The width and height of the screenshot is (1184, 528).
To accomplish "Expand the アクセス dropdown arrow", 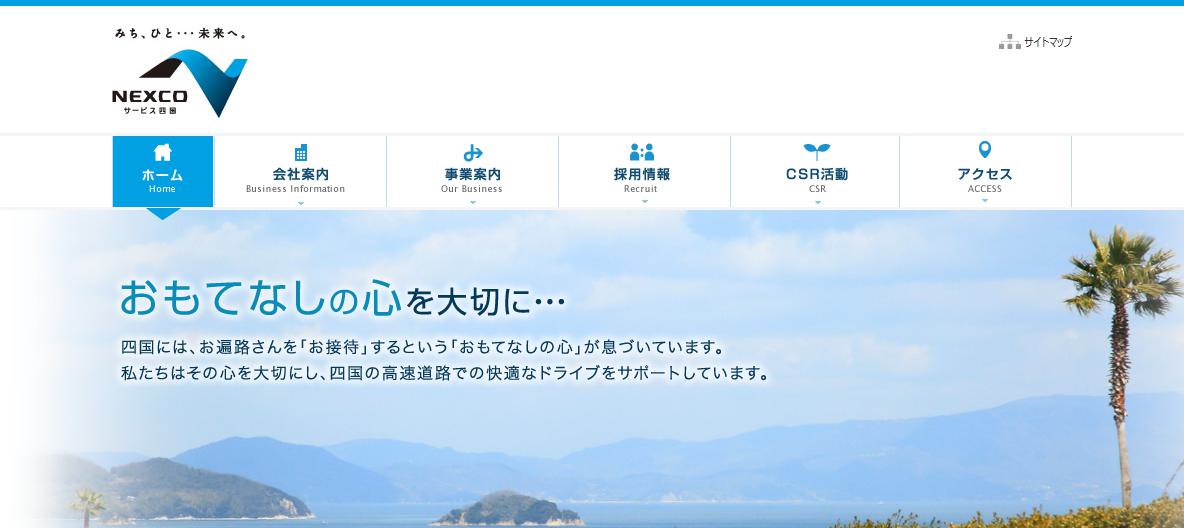I will coord(985,201).
